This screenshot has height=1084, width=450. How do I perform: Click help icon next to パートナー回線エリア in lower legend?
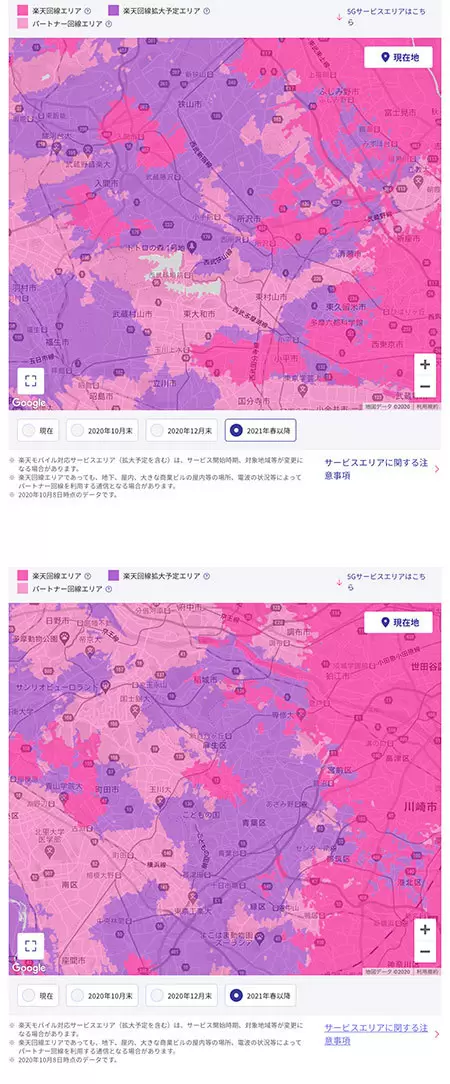[108, 589]
